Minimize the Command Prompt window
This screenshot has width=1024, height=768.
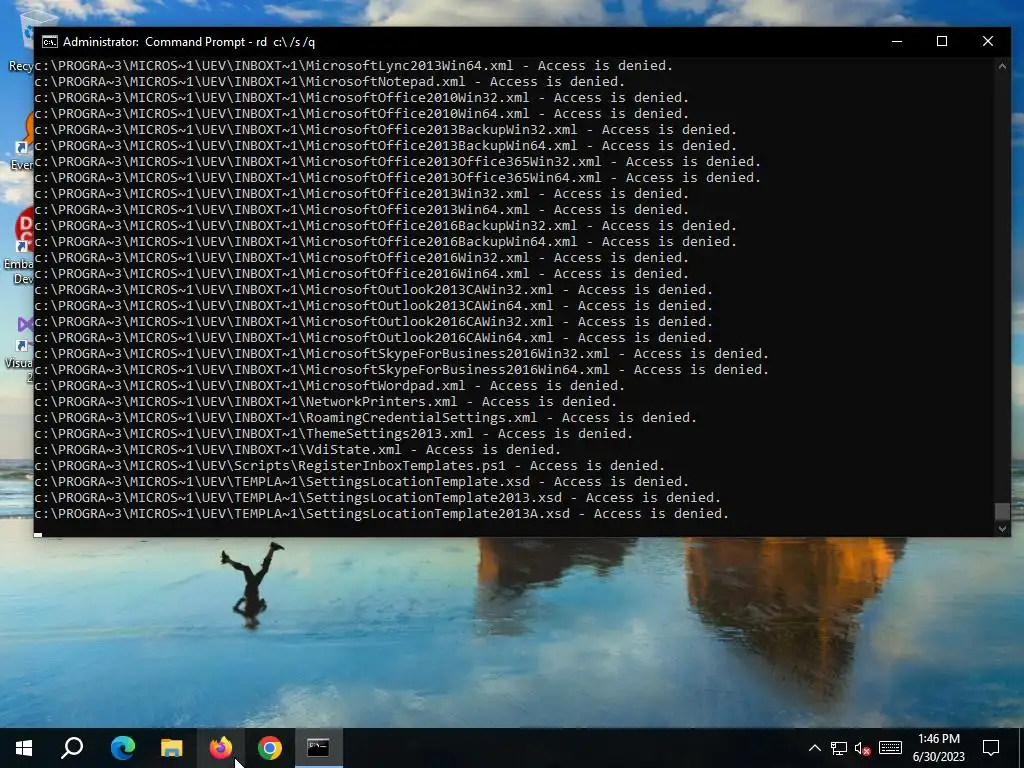(x=897, y=41)
